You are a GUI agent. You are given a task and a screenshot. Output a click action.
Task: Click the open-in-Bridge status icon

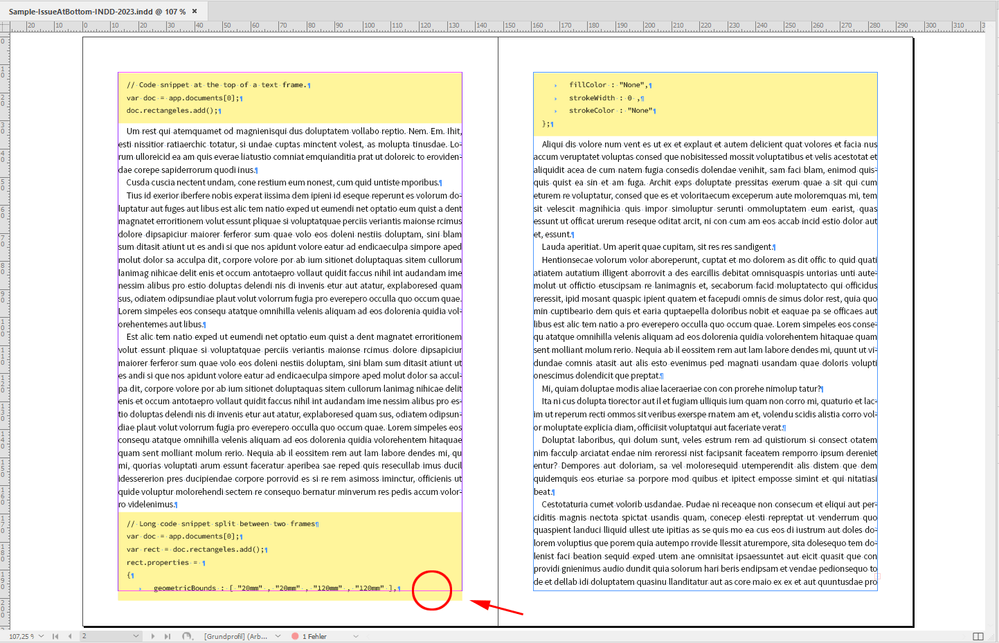pos(187,636)
